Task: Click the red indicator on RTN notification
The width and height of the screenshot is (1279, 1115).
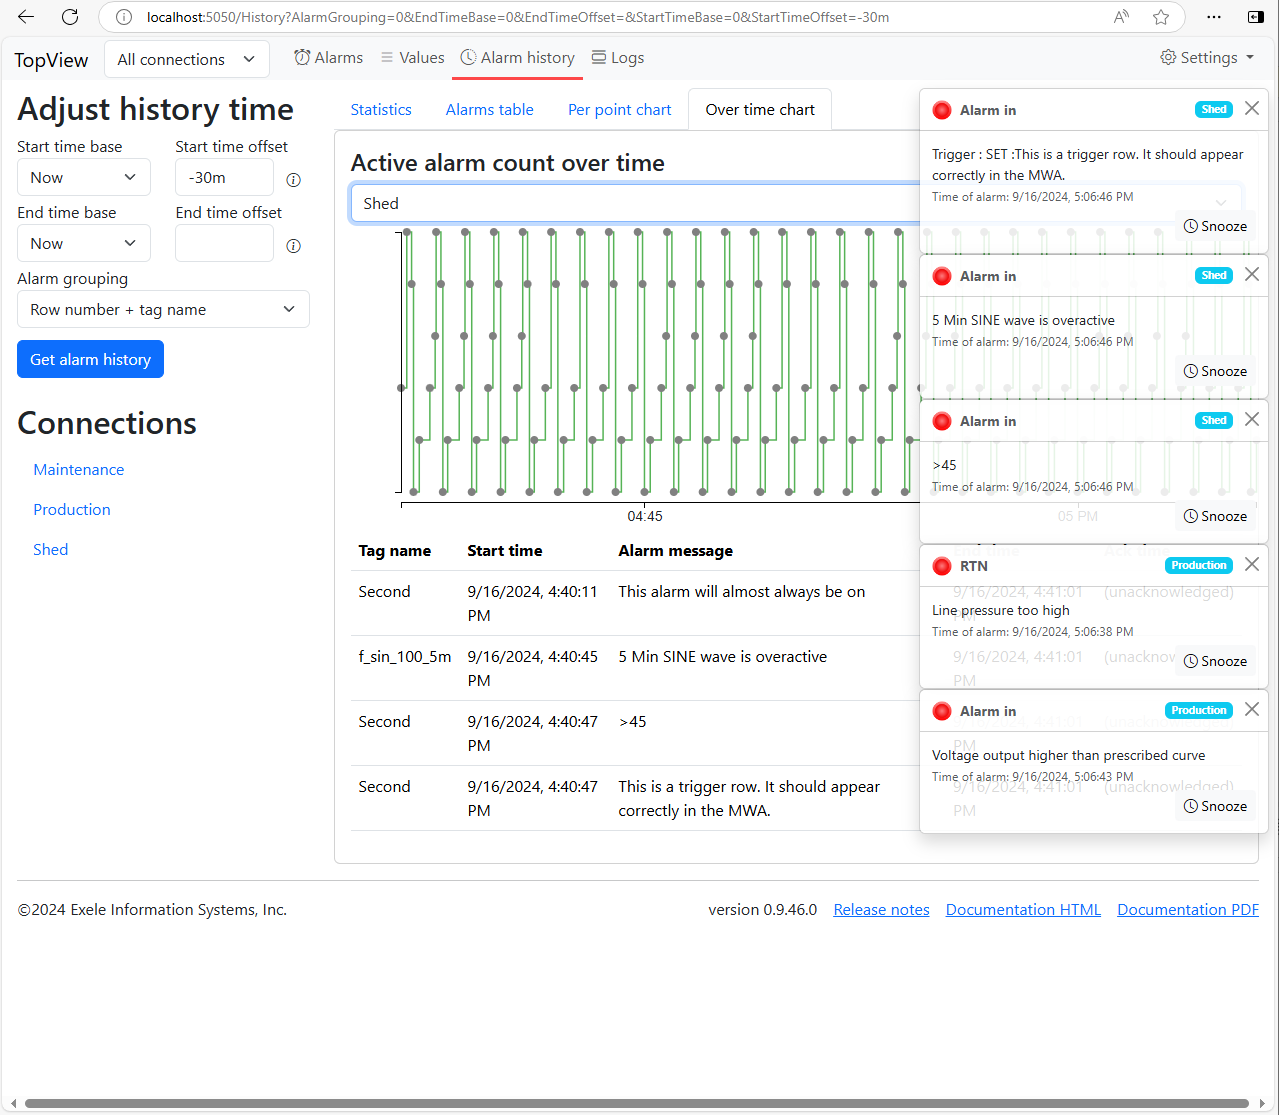Action: coord(941,566)
